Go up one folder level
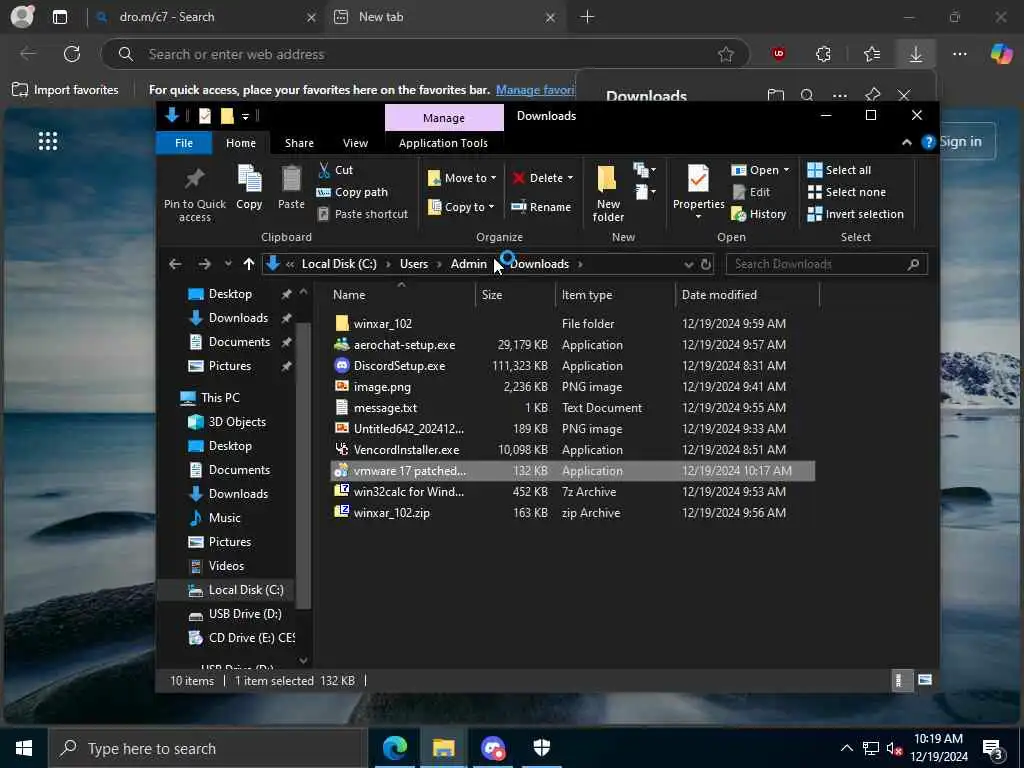Image resolution: width=1024 pixels, height=768 pixels. [x=248, y=264]
